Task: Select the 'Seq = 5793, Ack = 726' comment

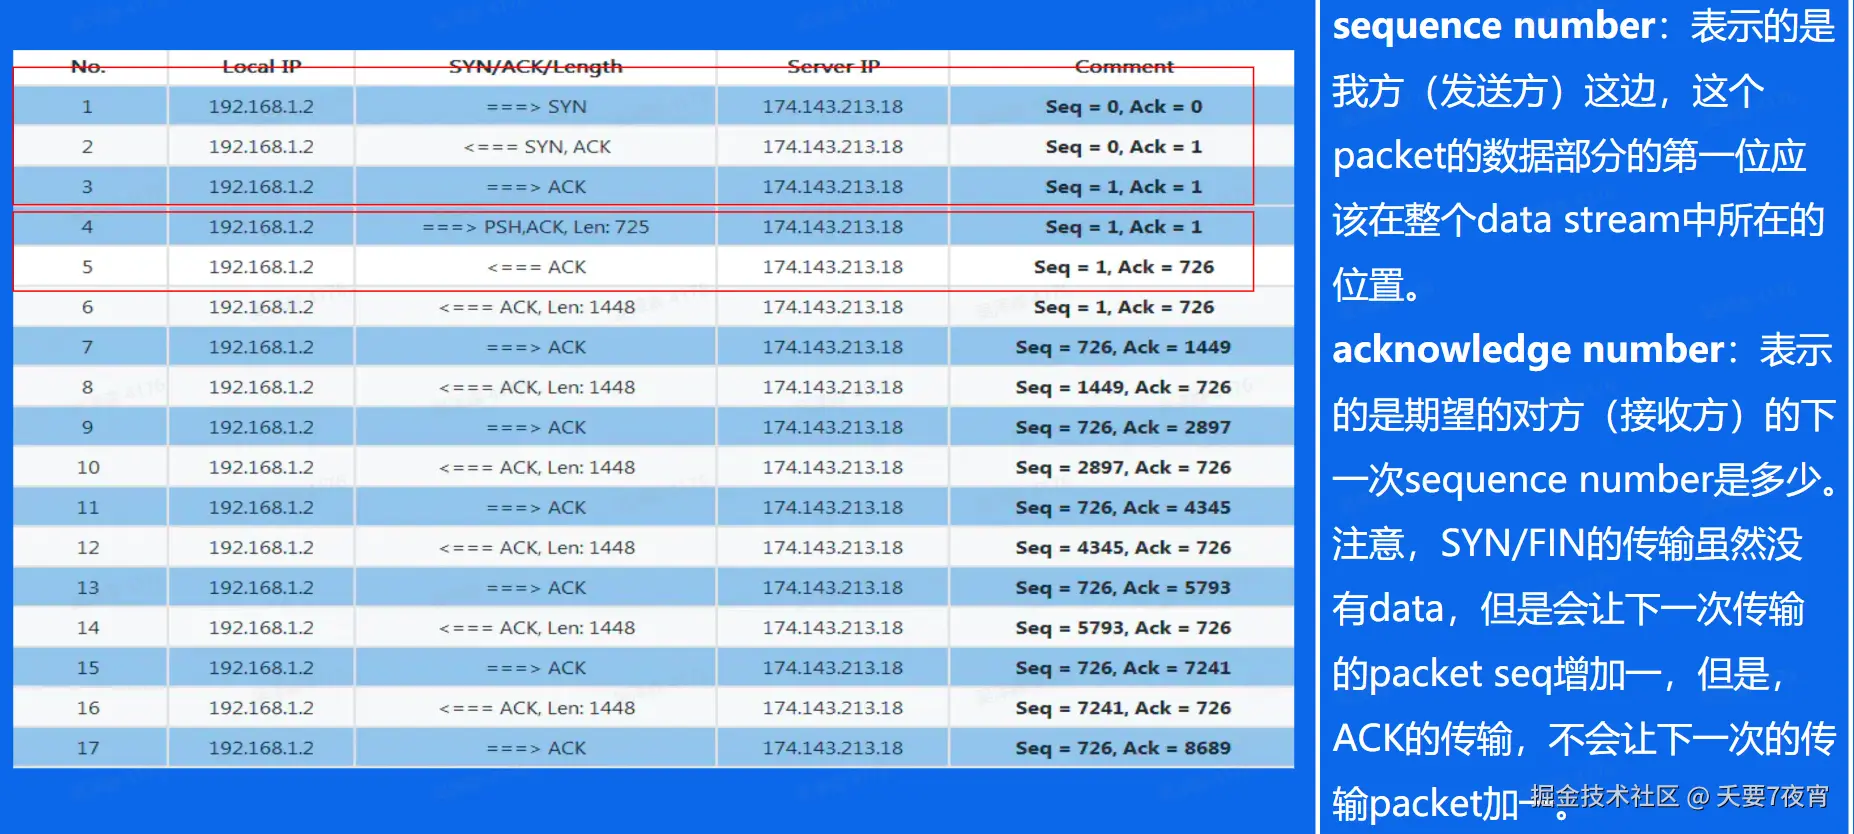Action: [x=1123, y=627]
